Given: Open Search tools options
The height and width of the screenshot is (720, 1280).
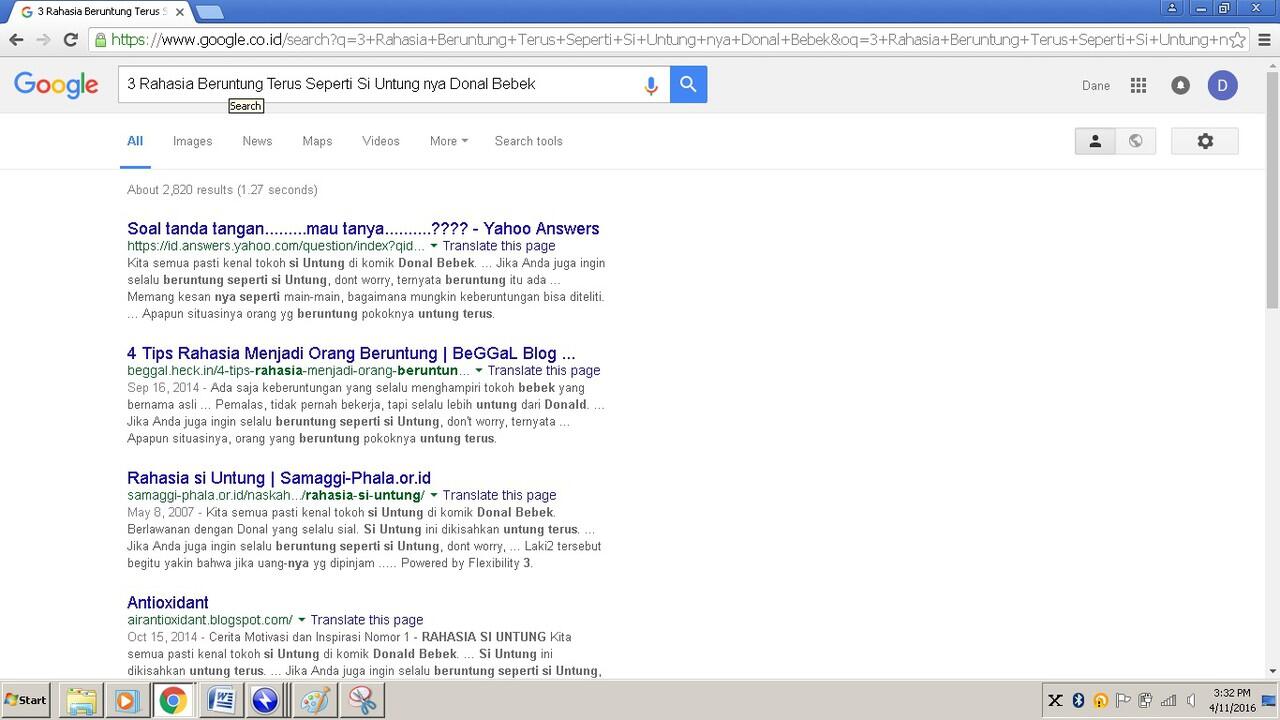Looking at the screenshot, I should 528,141.
